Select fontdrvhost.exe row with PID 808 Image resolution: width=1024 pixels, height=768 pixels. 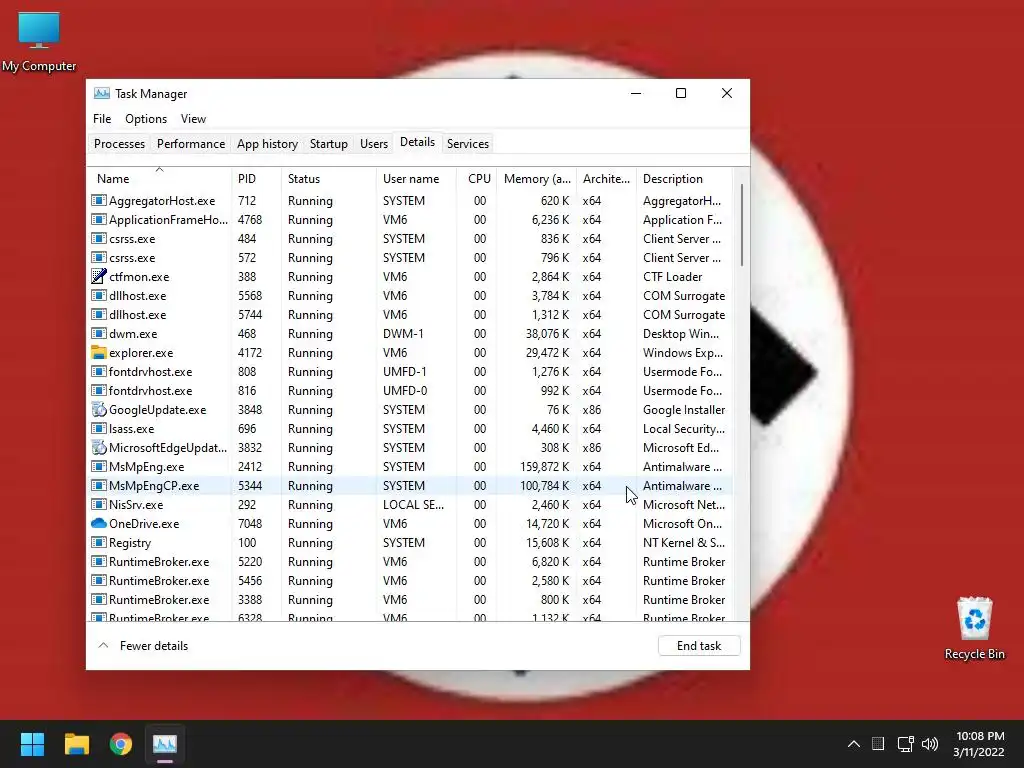410,372
